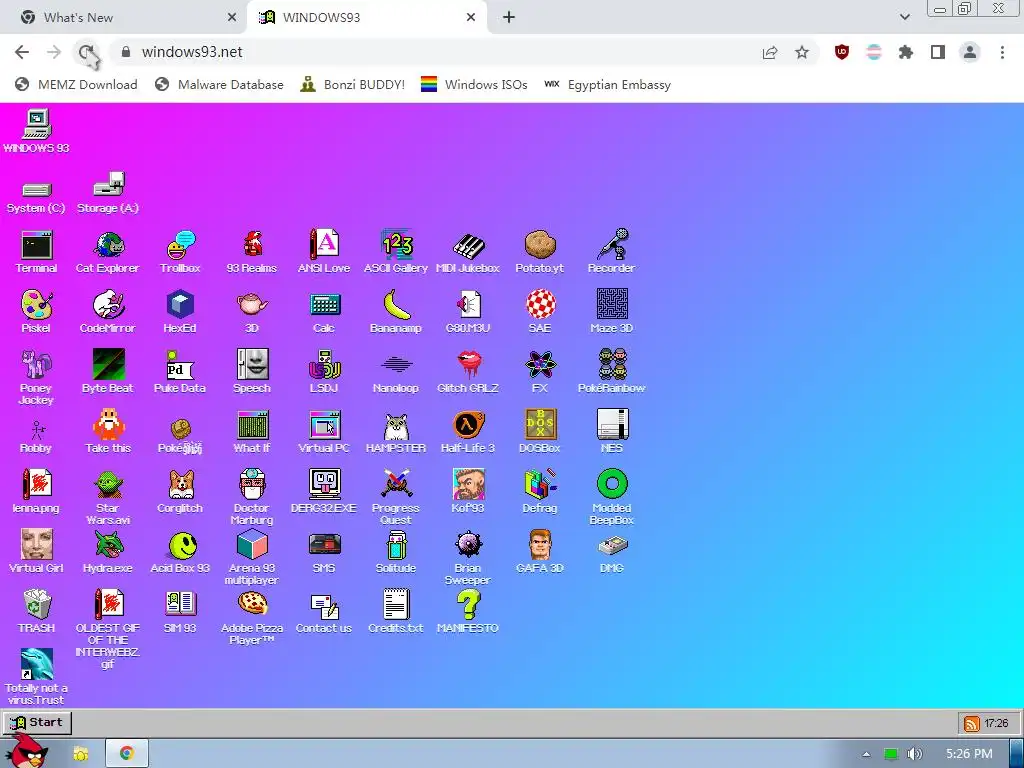
Task: Launch the Brian Sweeper icon
Action: click(x=468, y=557)
